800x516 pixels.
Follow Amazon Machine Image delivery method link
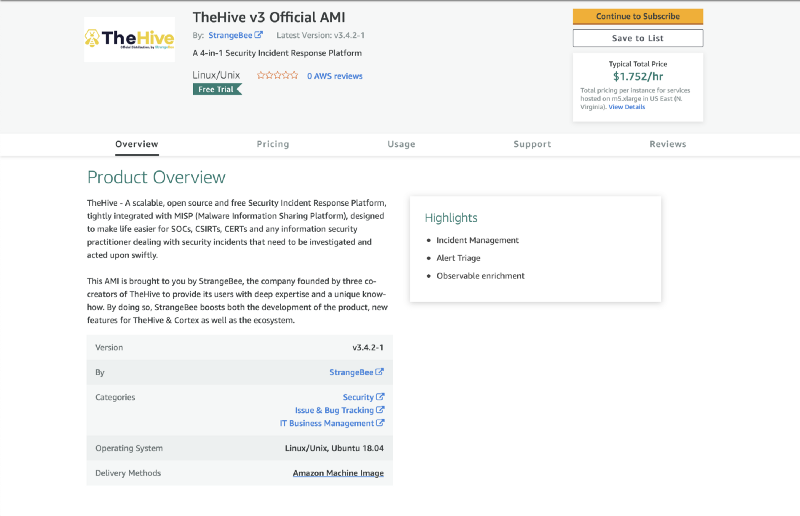(338, 473)
